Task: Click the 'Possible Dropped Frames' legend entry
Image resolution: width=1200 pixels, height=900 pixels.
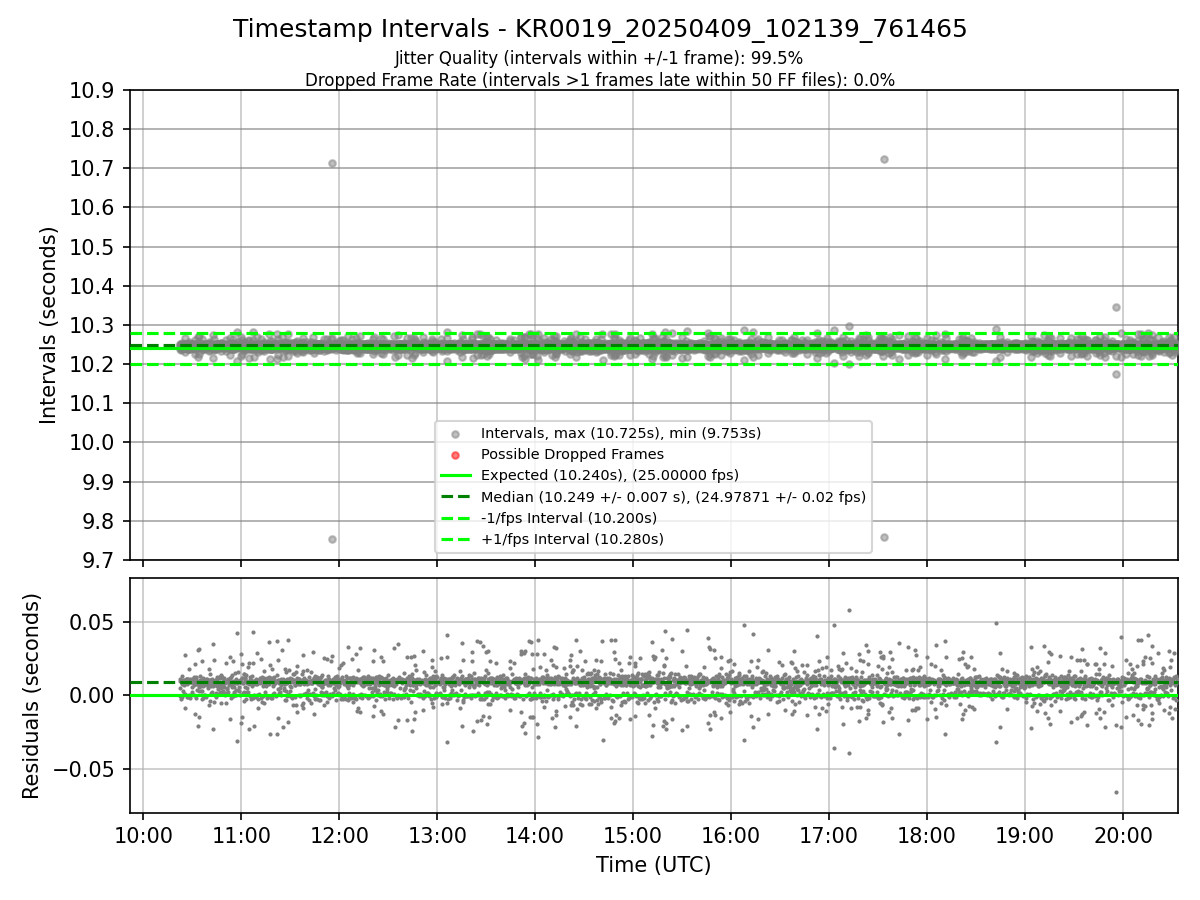Action: click(572, 454)
